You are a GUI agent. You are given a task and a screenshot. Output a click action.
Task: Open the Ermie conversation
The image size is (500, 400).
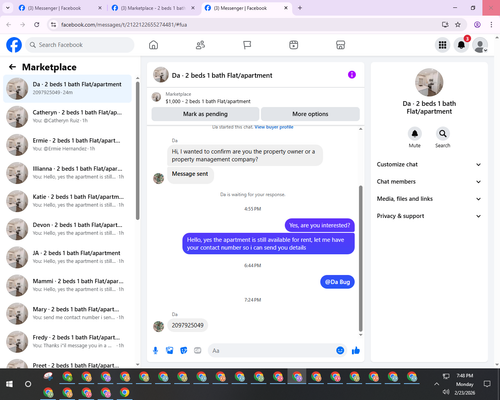(67, 145)
